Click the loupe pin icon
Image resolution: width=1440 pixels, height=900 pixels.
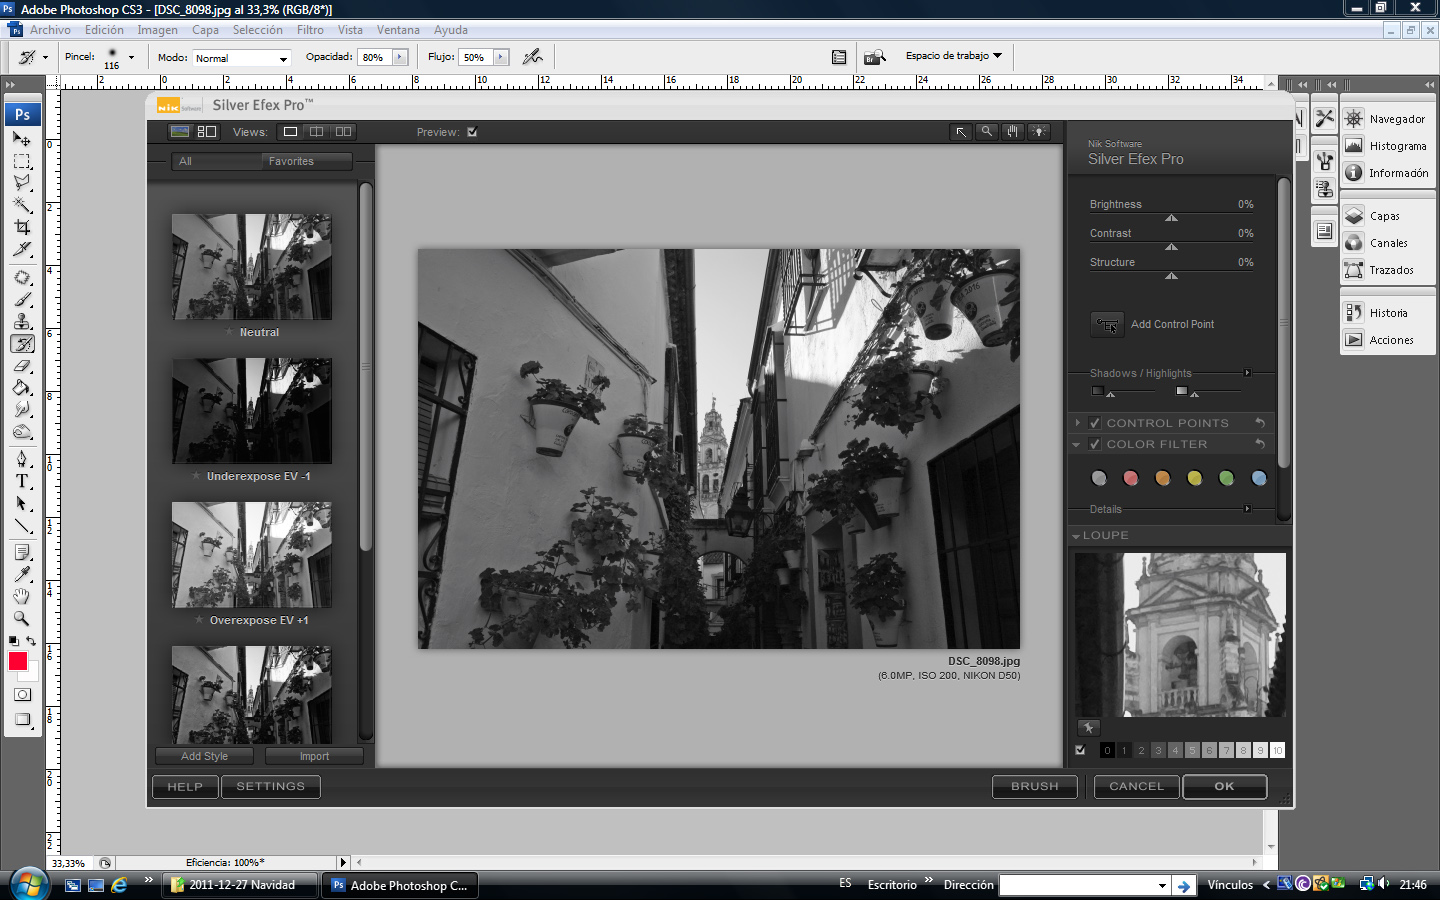(1088, 727)
